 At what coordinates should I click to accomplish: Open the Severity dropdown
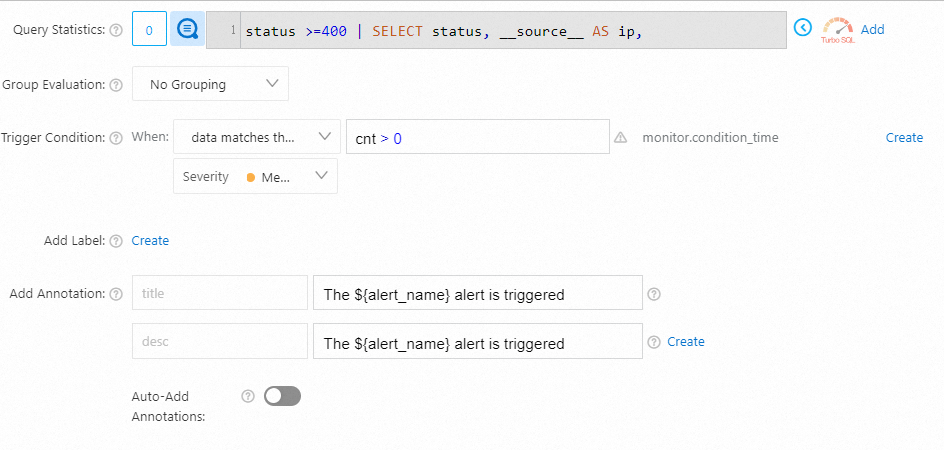pyautogui.click(x=255, y=176)
